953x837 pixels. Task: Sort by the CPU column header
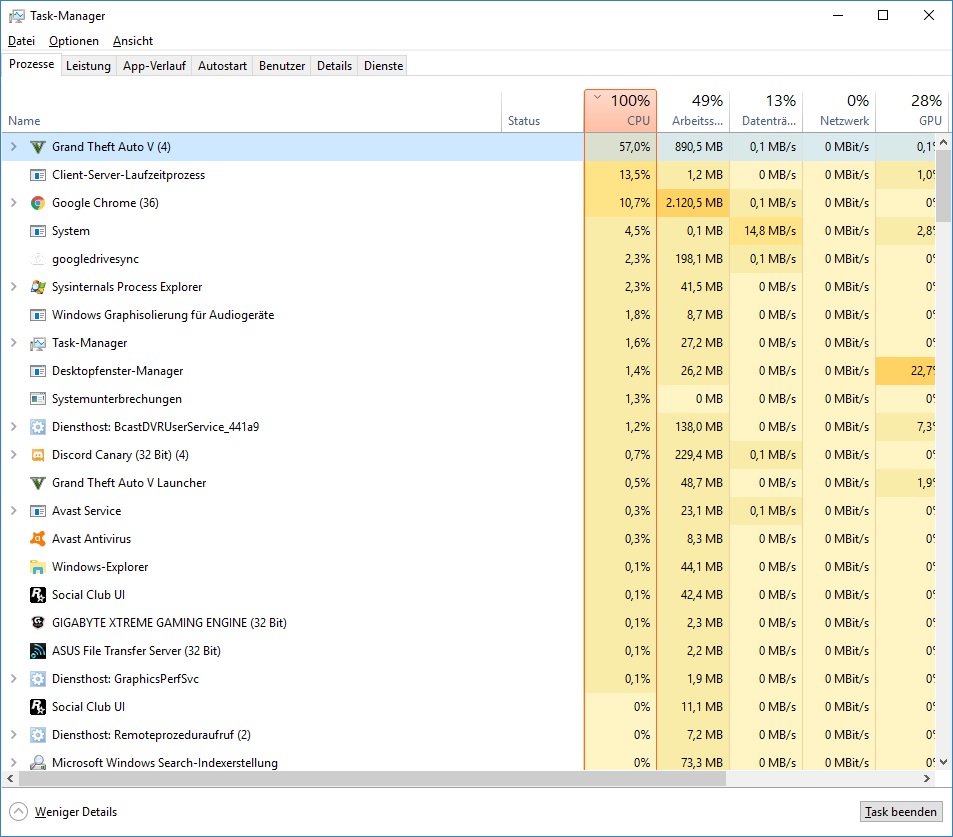pyautogui.click(x=621, y=111)
